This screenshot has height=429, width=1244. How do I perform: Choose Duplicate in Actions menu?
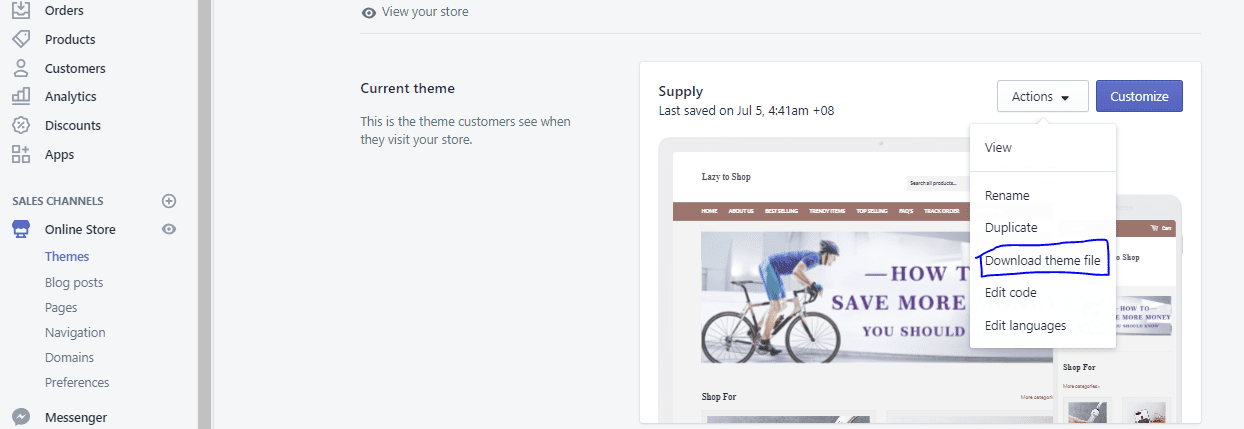(x=1011, y=228)
